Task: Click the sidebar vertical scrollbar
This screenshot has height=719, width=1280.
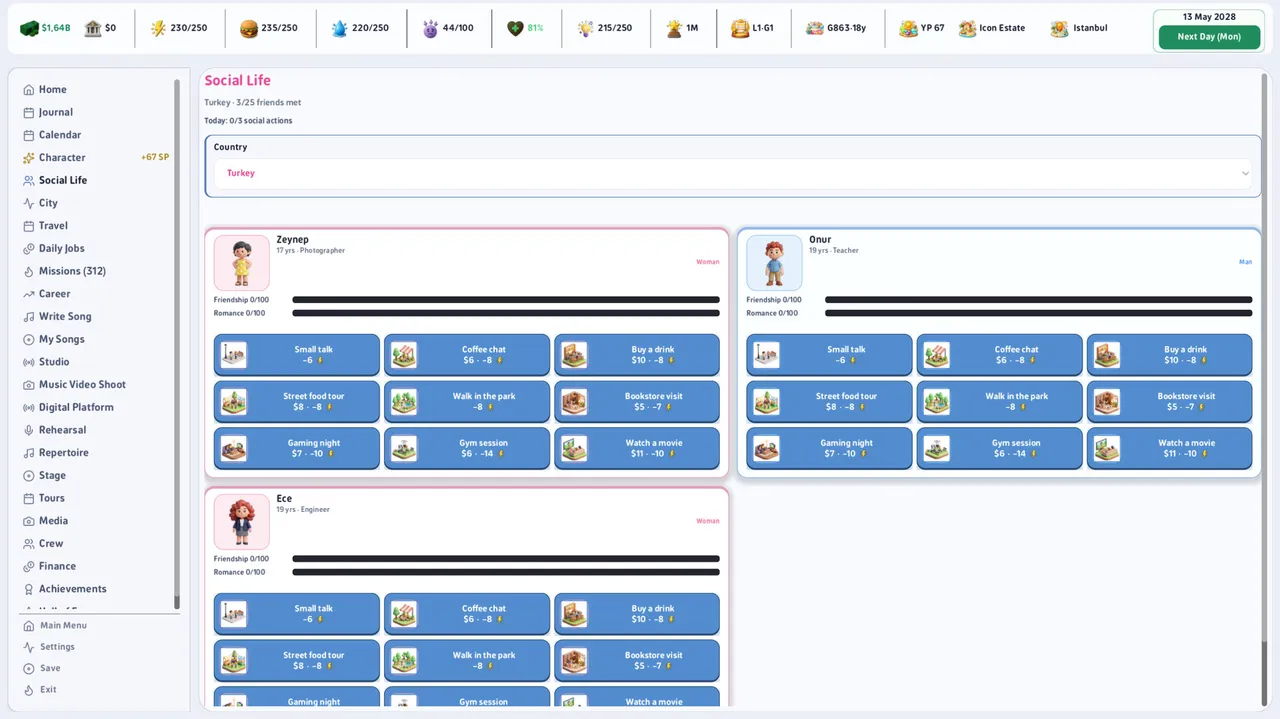Action: coord(177,345)
